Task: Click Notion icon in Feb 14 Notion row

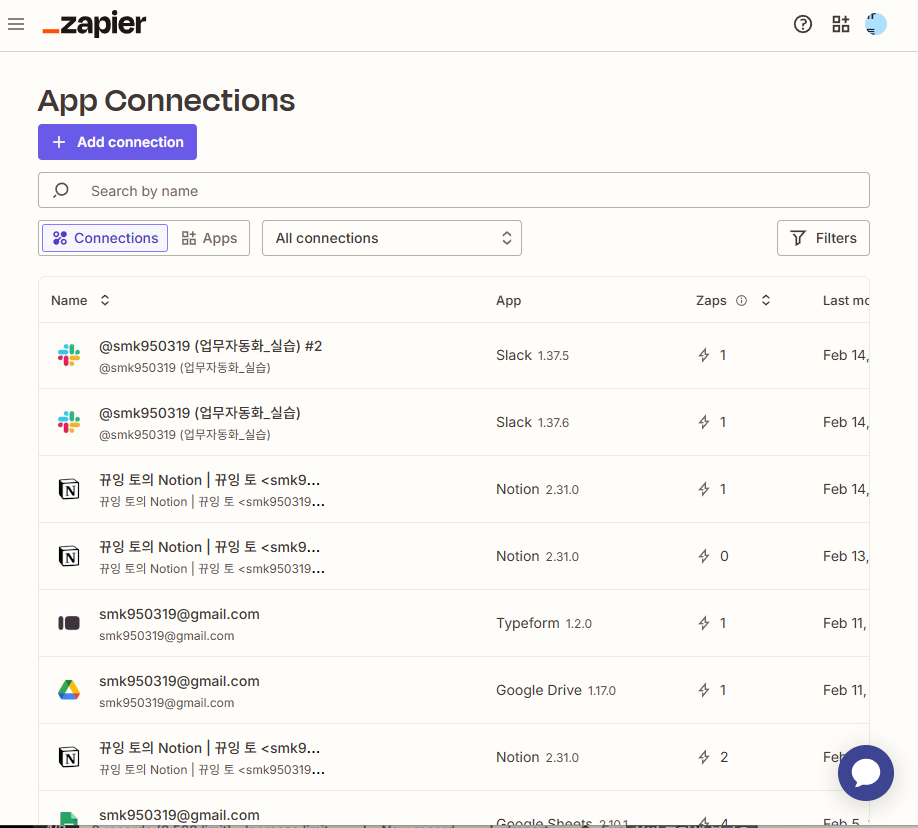Action: [x=69, y=489]
